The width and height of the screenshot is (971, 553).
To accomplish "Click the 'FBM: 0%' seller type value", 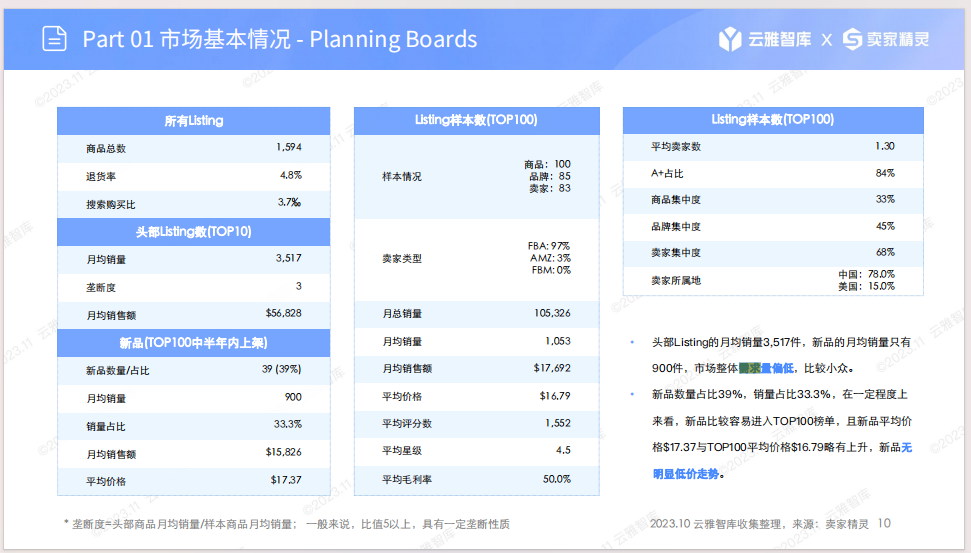I will click(551, 270).
